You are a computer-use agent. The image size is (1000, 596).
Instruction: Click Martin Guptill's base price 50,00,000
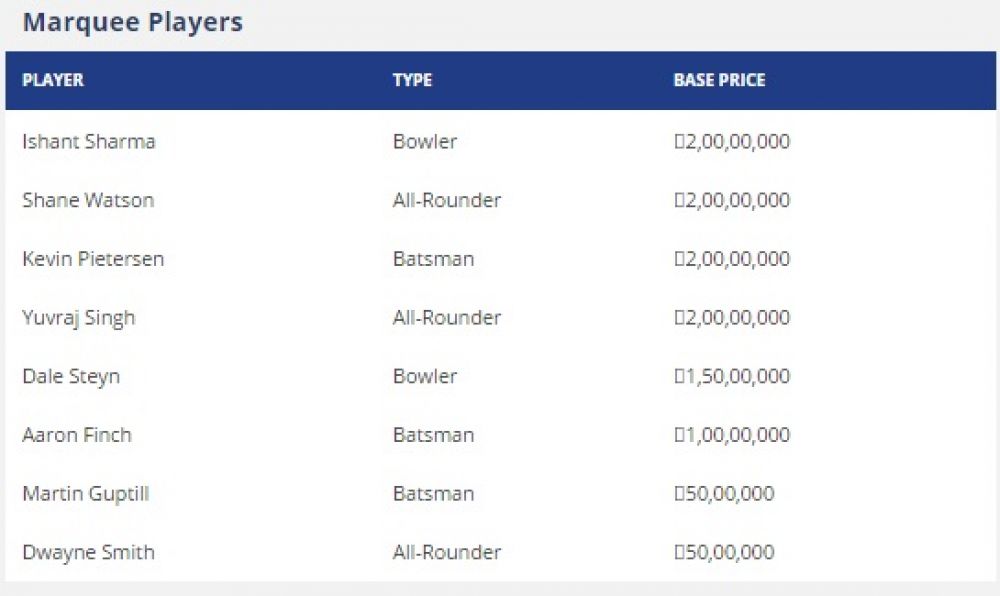coord(724,493)
